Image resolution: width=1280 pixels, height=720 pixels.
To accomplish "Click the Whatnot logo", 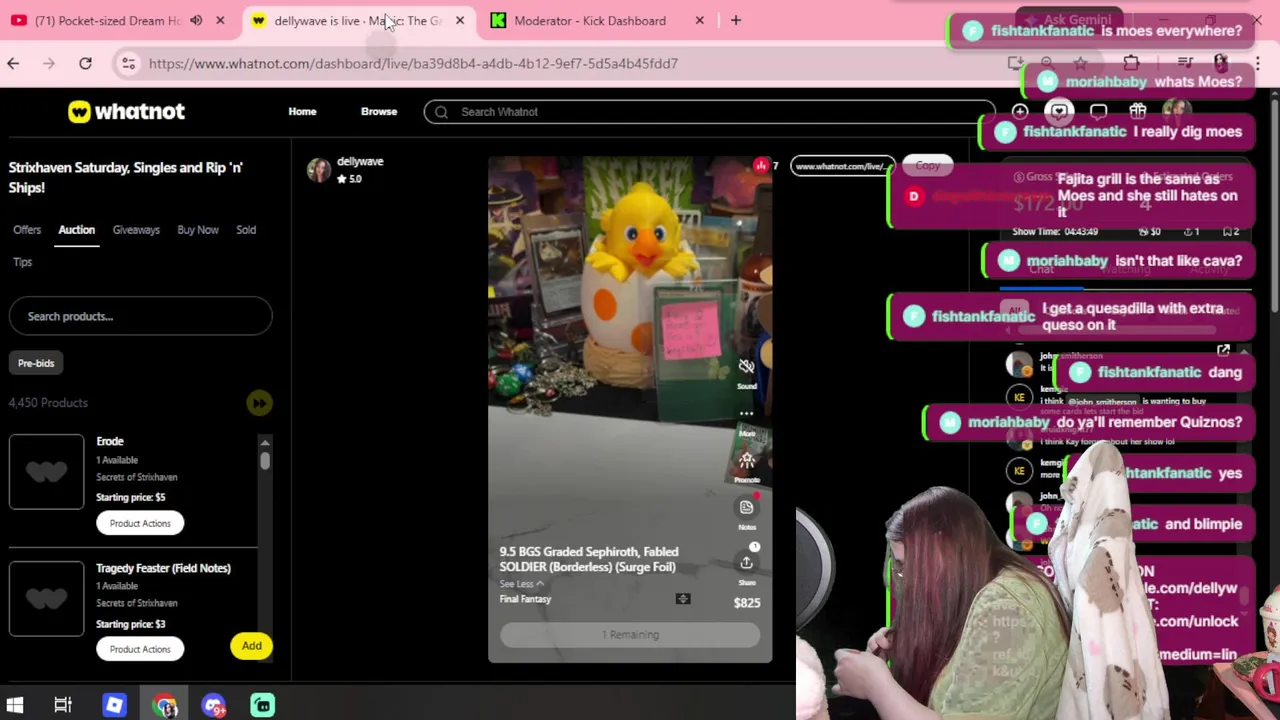I will (x=127, y=112).
